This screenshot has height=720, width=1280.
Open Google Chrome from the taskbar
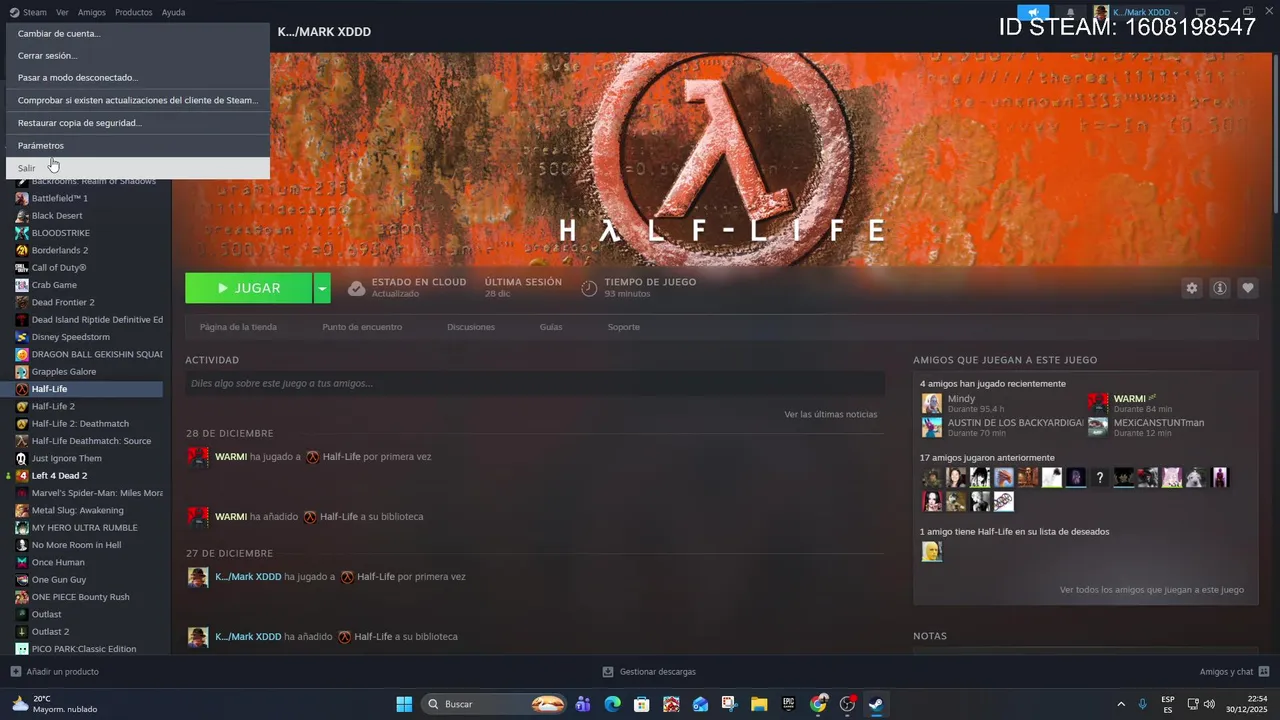tap(819, 704)
